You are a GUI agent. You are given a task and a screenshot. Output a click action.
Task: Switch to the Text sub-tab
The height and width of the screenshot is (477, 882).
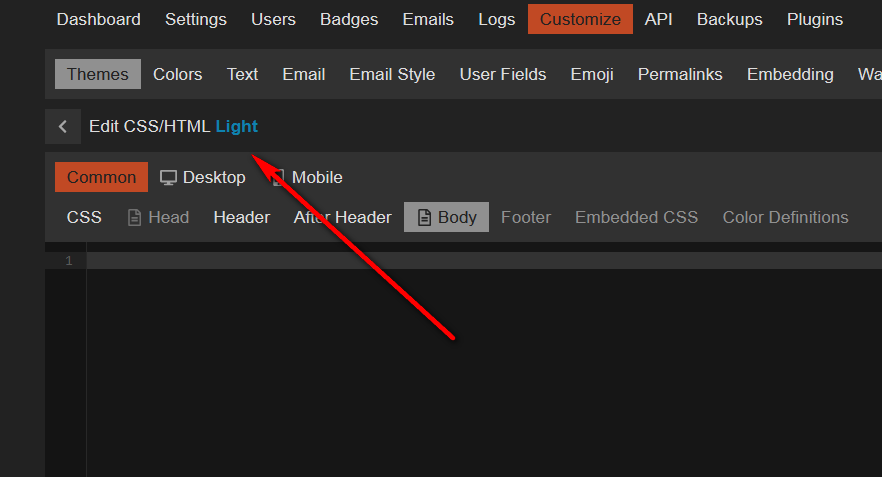[x=242, y=74]
